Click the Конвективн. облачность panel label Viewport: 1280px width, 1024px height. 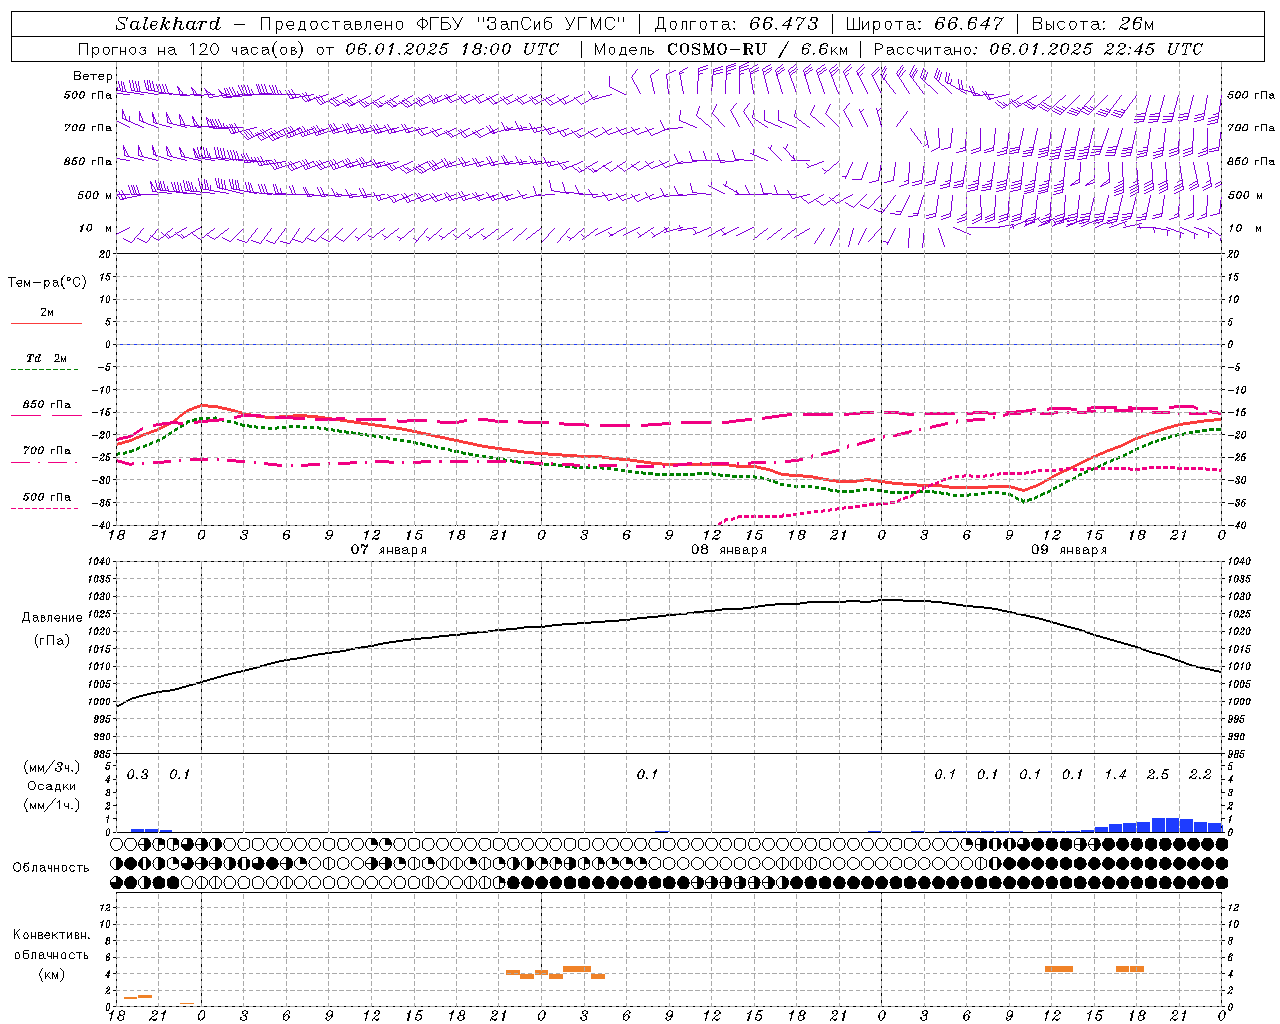(51, 945)
